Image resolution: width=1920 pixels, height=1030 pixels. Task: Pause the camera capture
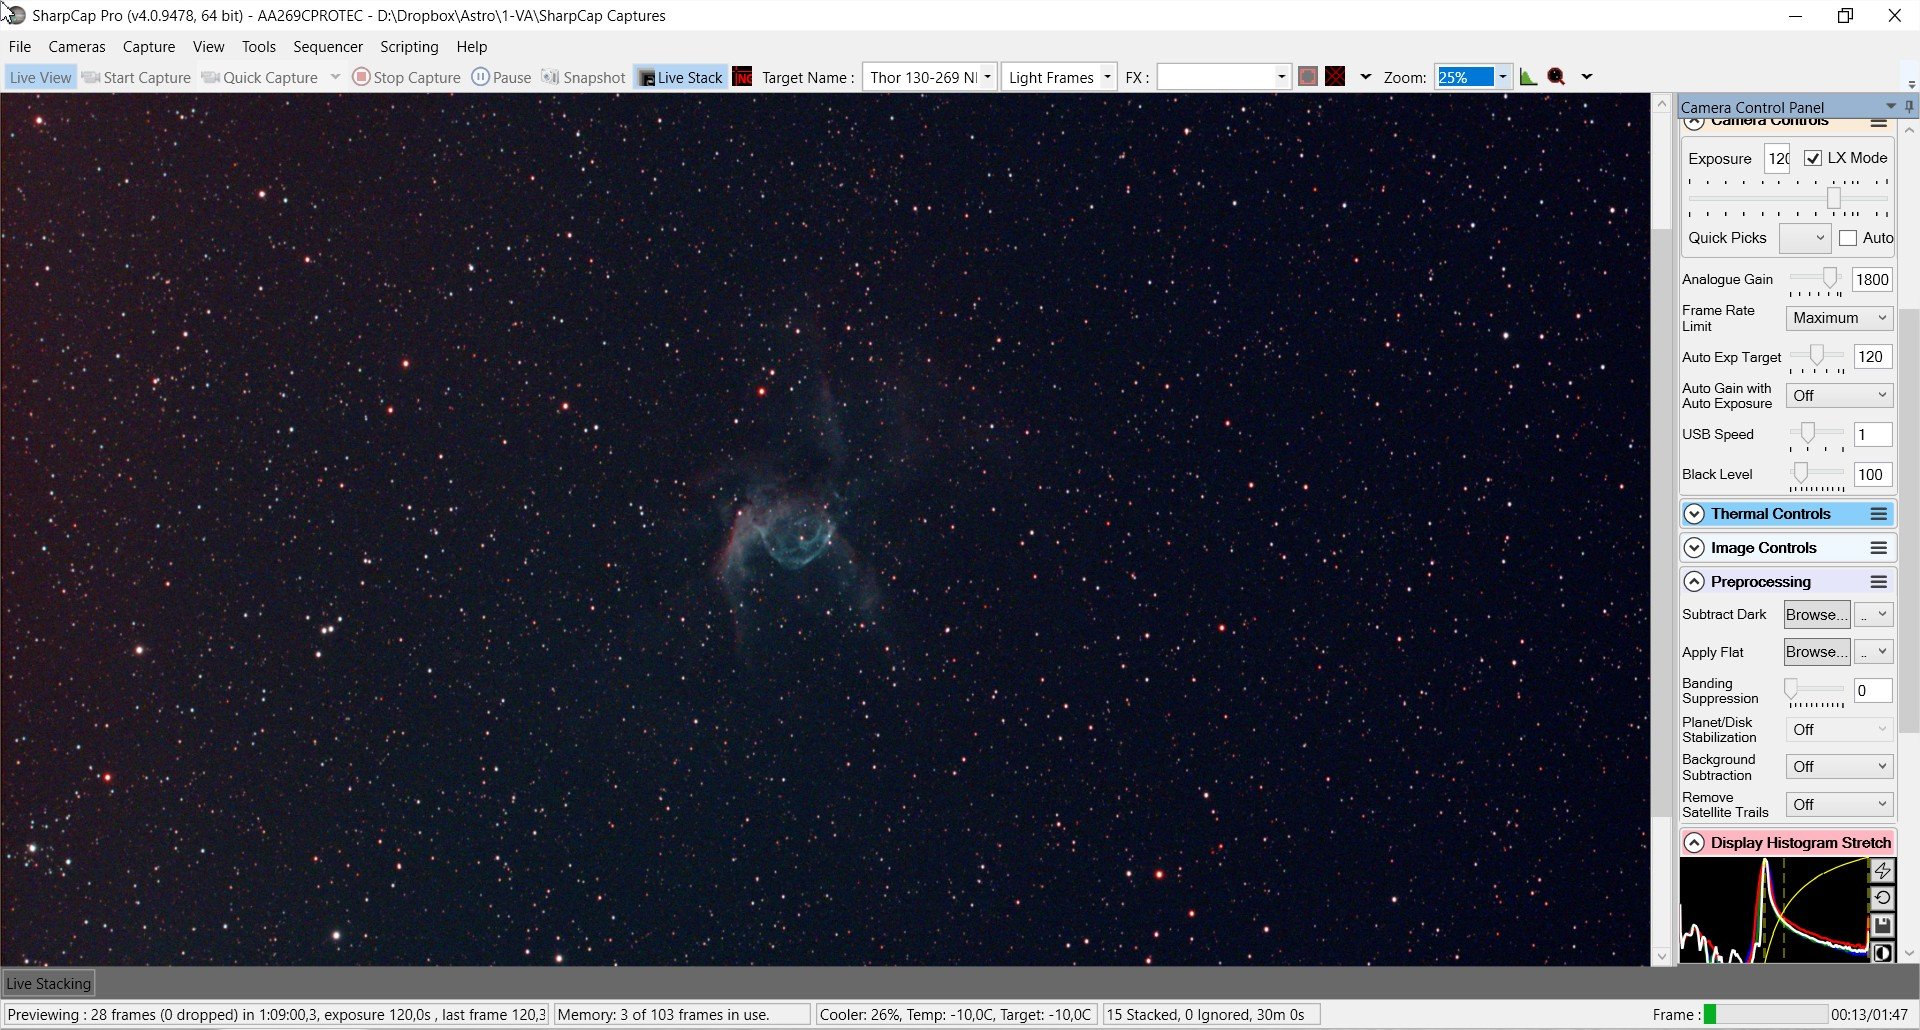(501, 77)
